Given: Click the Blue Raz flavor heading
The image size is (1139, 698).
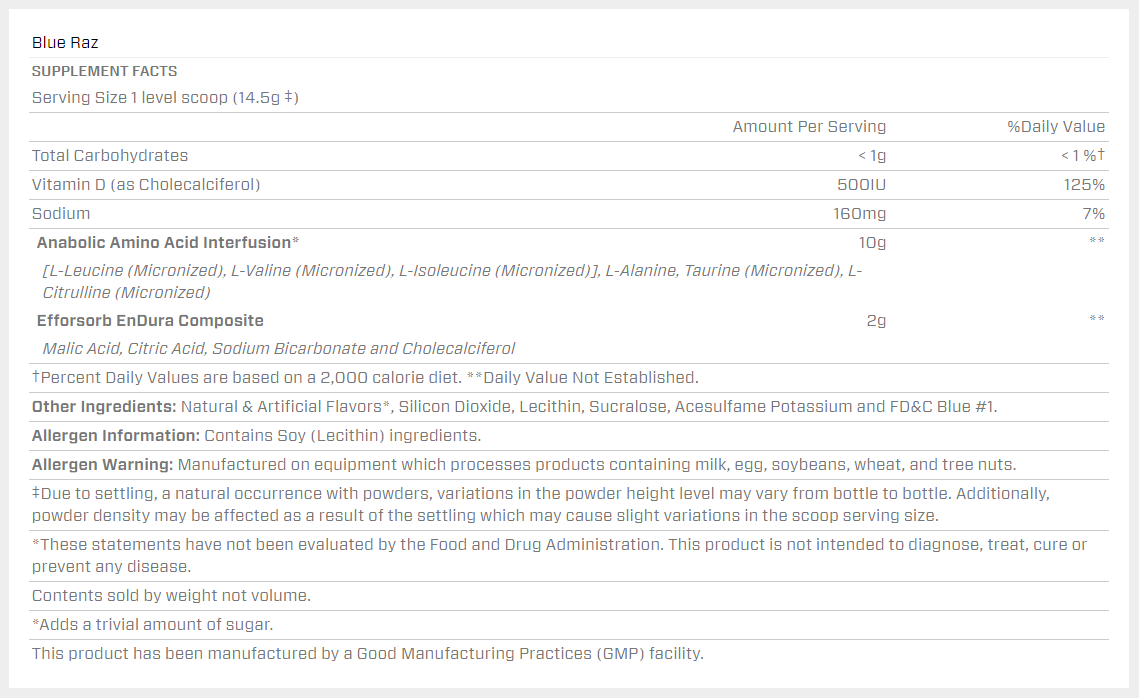Looking at the screenshot, I should pyautogui.click(x=65, y=42).
